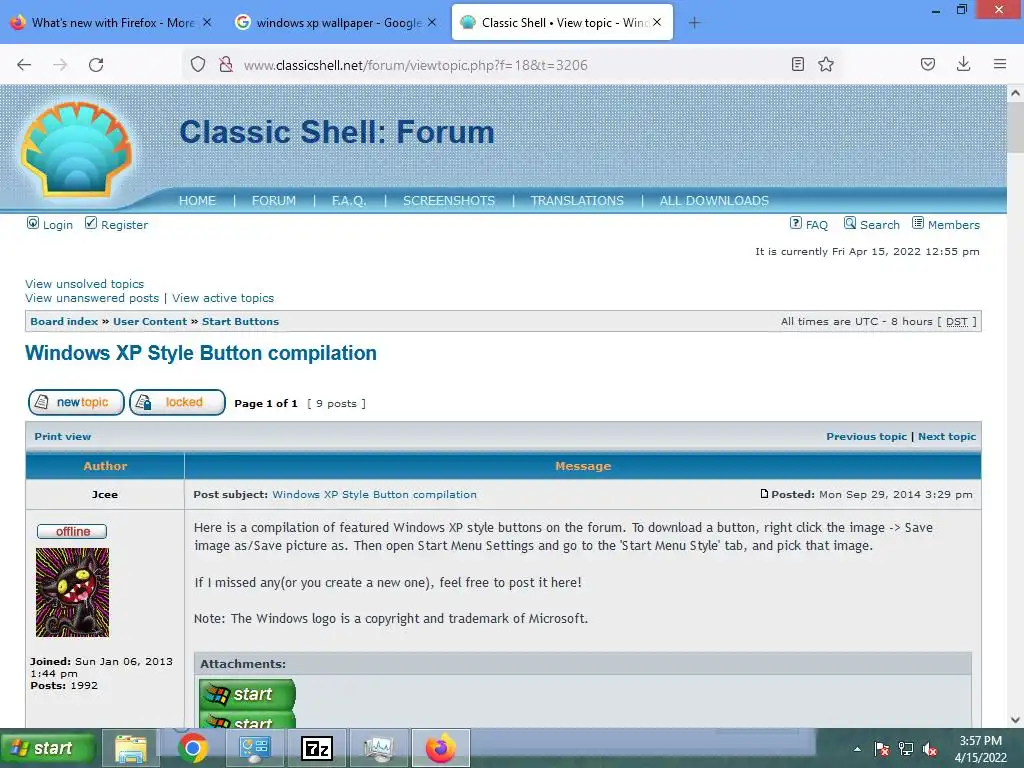Switch to Firefox via taskbar icon
Image resolution: width=1024 pixels, height=768 pixels.
pyautogui.click(x=441, y=748)
